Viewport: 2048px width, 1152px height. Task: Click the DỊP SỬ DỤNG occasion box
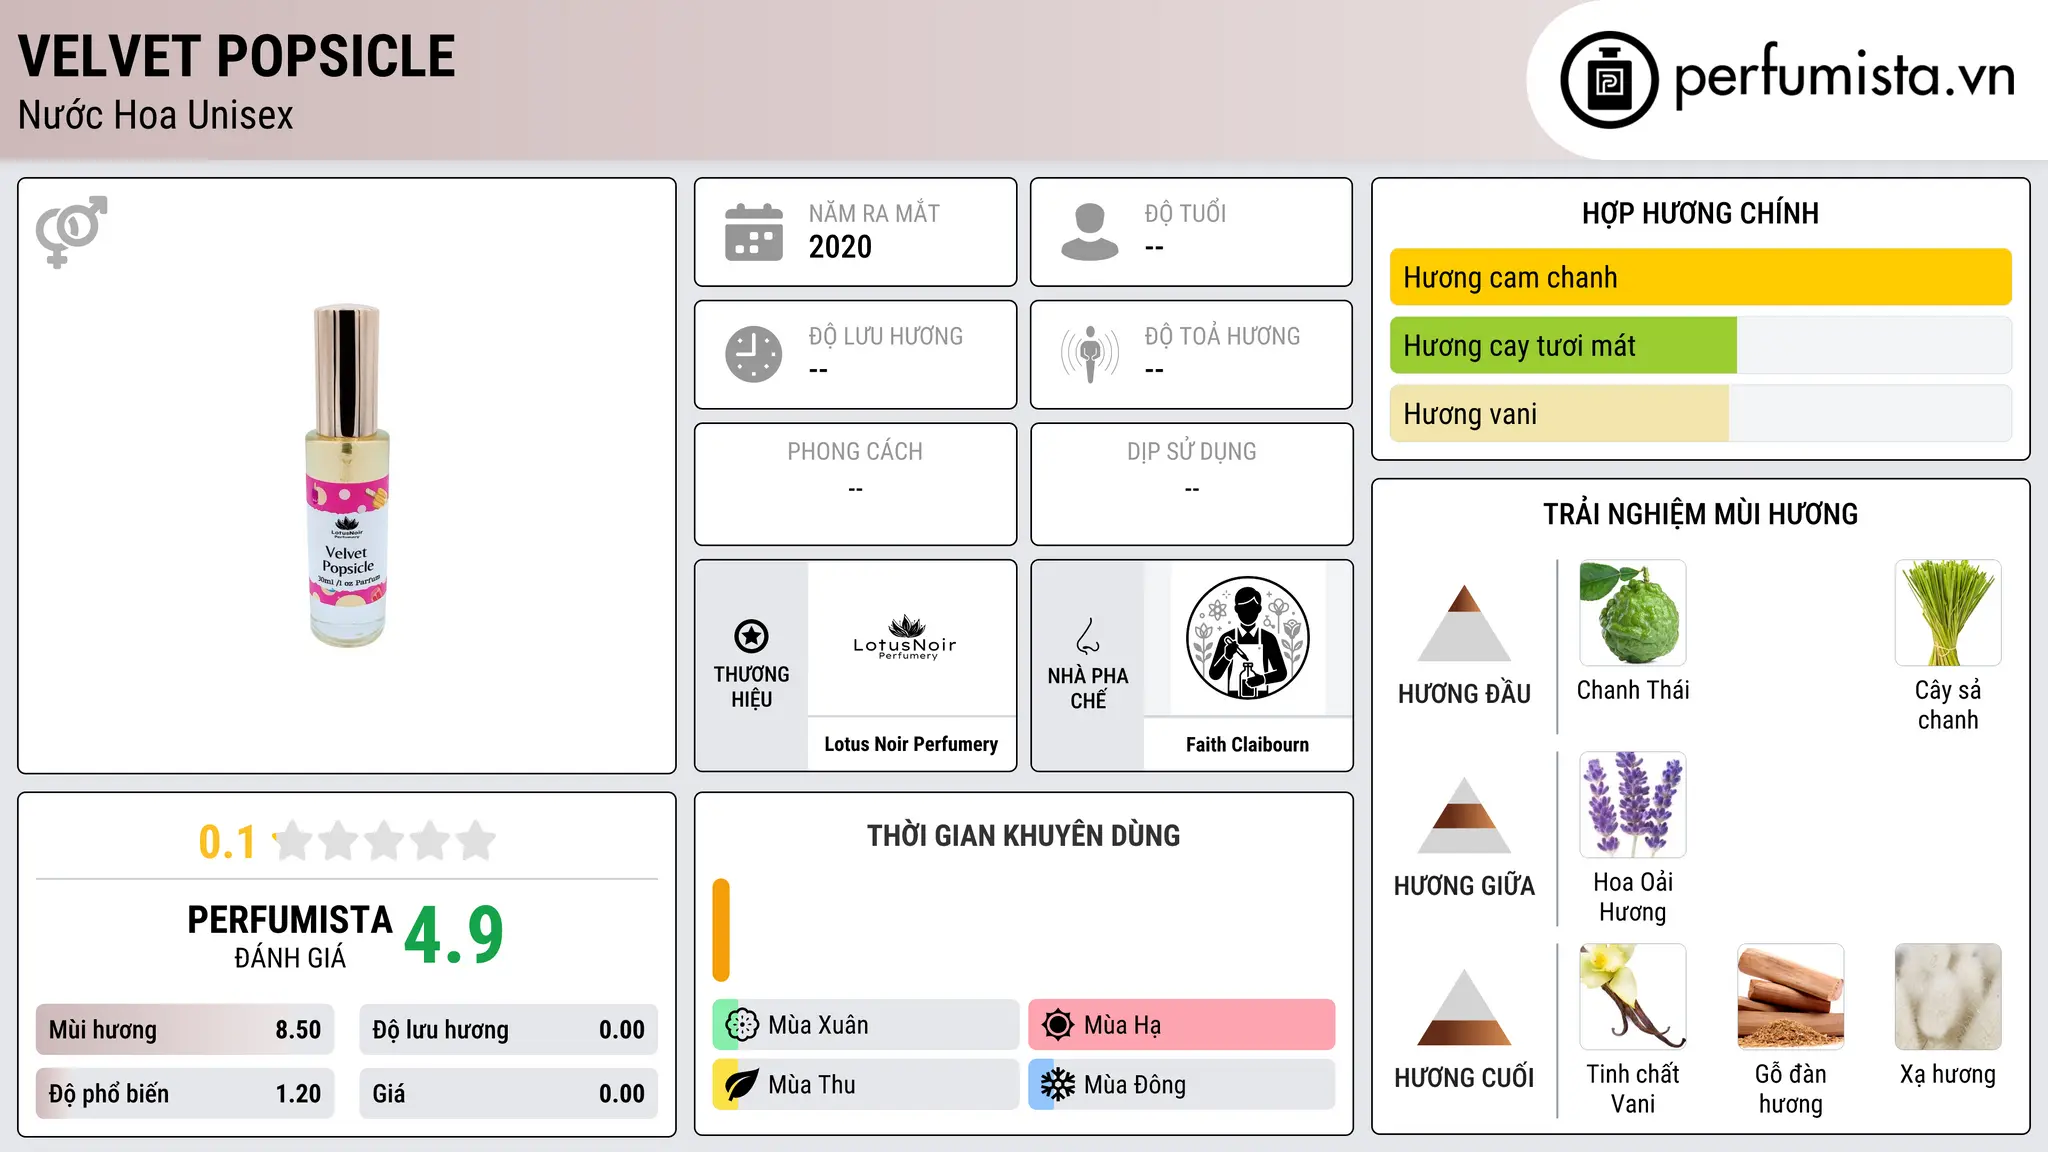tap(1191, 484)
